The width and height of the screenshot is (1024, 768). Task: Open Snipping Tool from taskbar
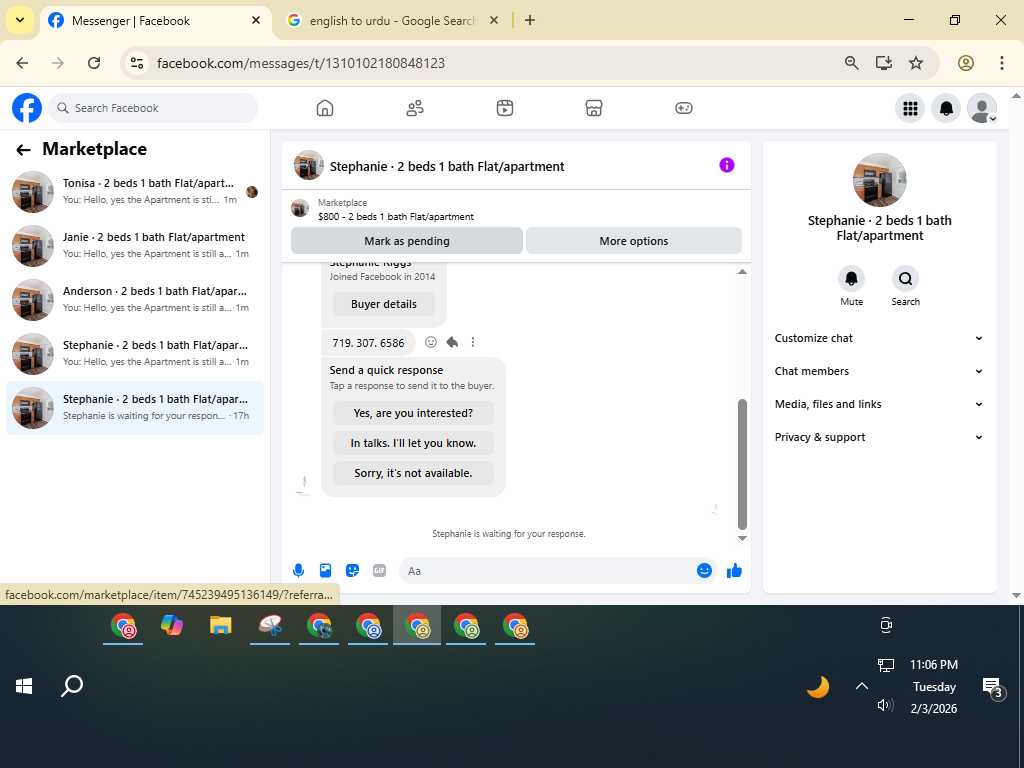[x=270, y=626]
